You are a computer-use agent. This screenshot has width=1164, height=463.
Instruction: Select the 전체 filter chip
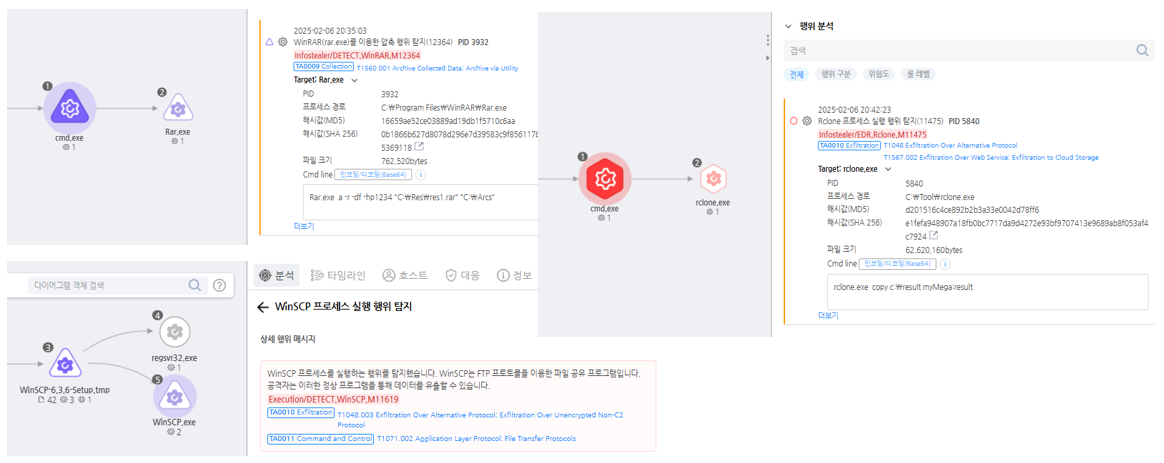(796, 74)
